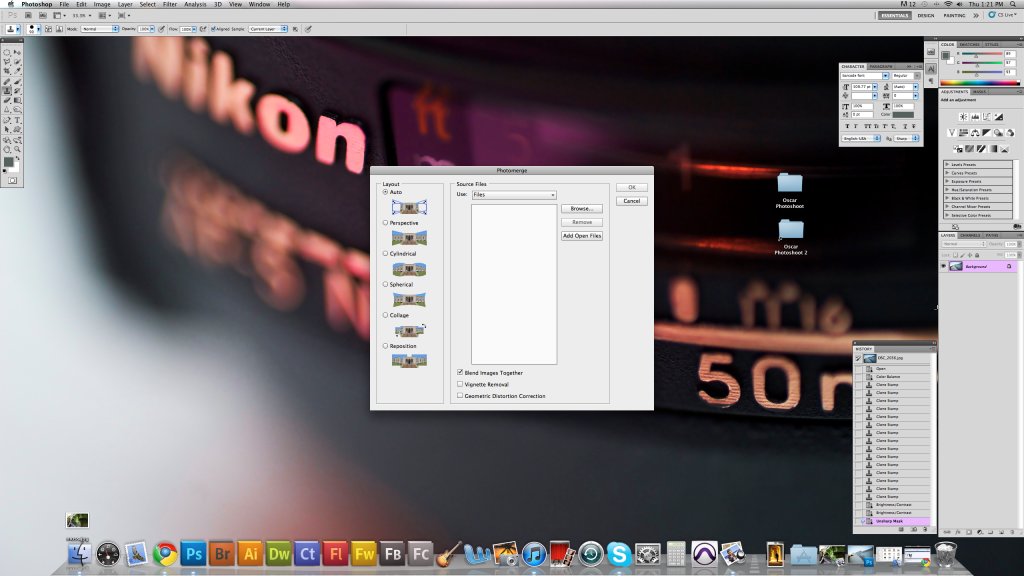Open the Oscar Photoshoot 2 desktop folder
Viewport: 1024px width, 576px height.
[x=791, y=236]
